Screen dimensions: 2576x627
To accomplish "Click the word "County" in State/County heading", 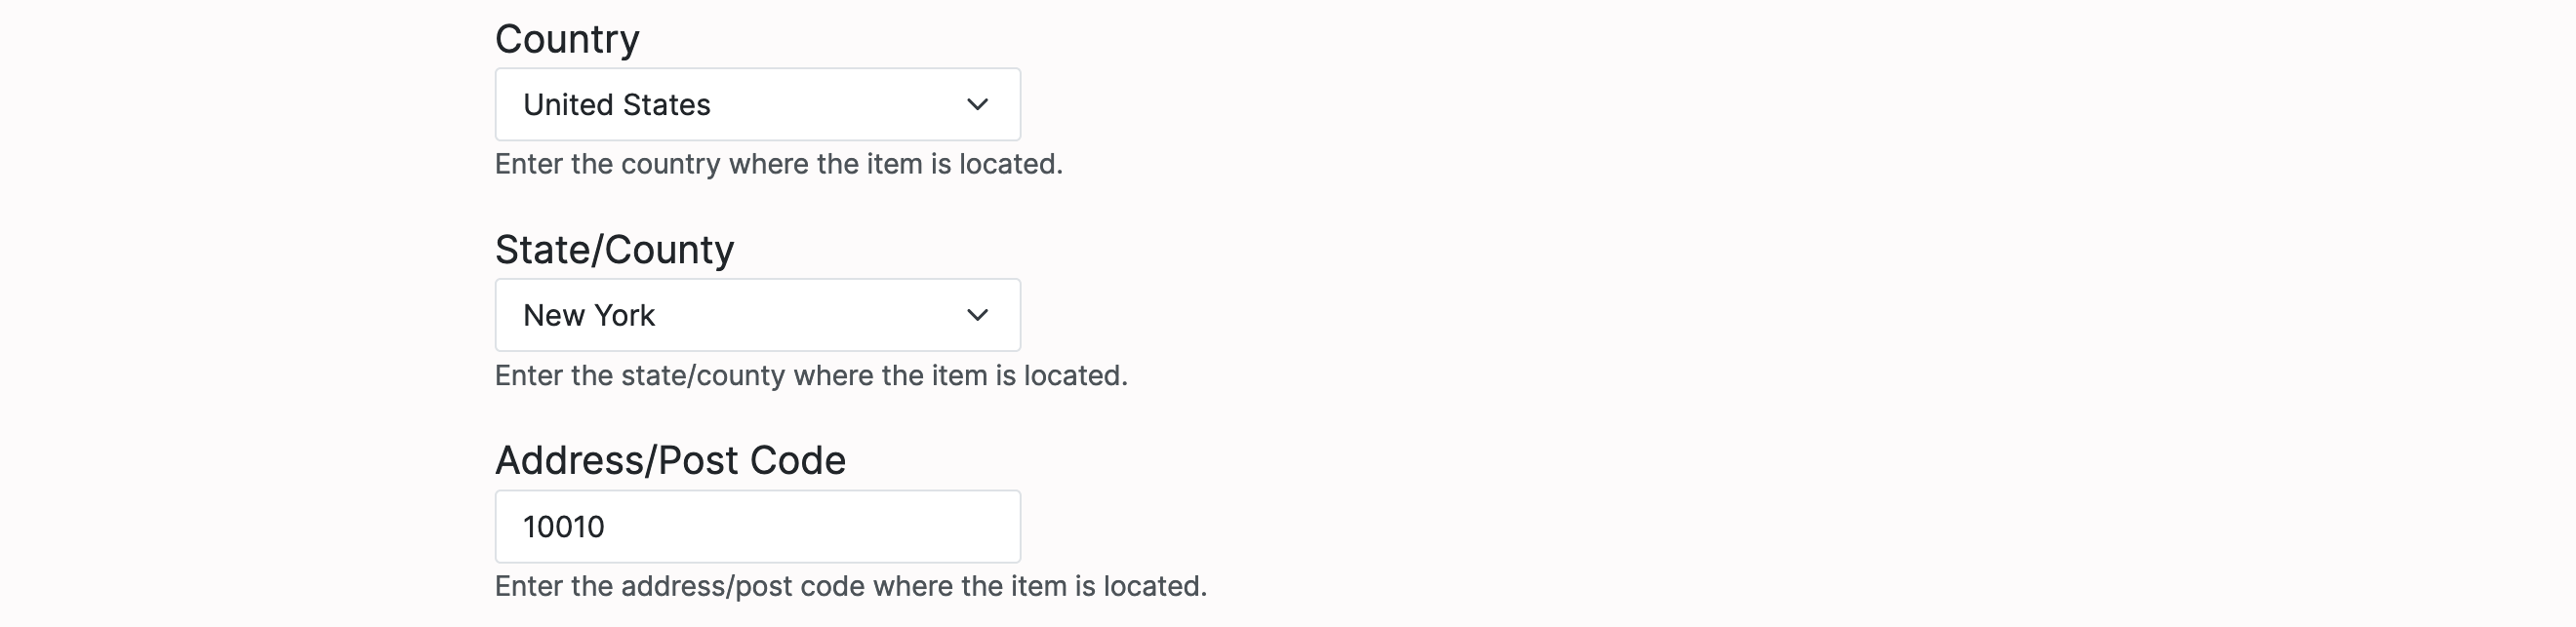I will (670, 250).
